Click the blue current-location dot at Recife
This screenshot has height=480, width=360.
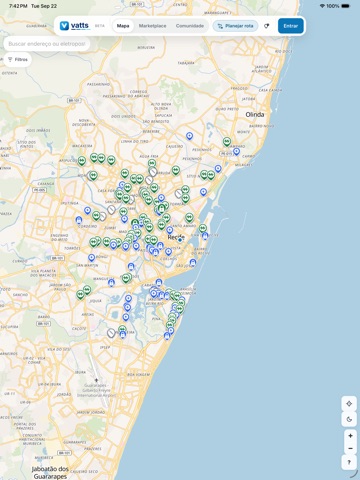[x=180, y=240]
